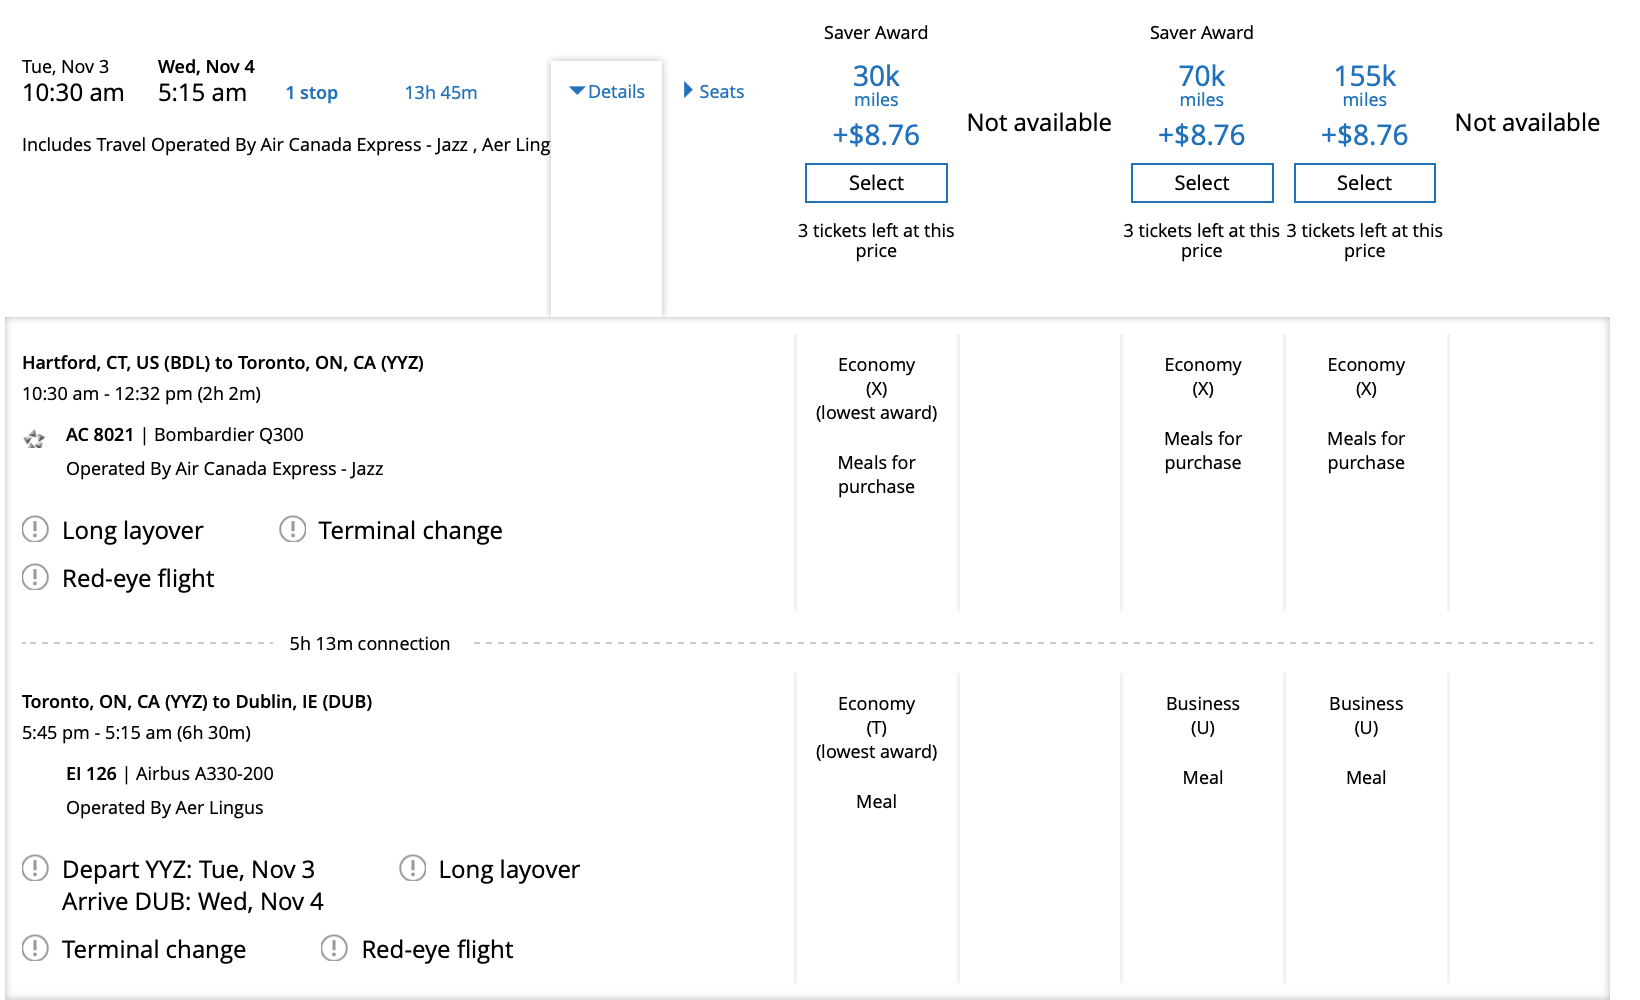Select the 30k miles Saver Award fare
The width and height of the screenshot is (1640, 1000).
(x=875, y=183)
